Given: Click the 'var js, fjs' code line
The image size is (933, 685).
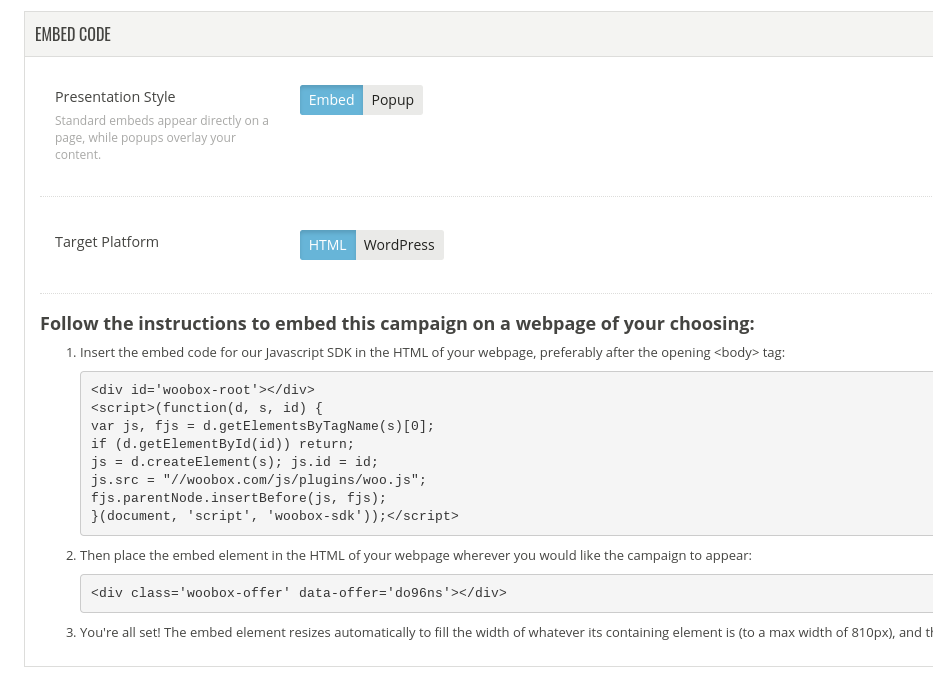Looking at the screenshot, I should click(x=262, y=426).
